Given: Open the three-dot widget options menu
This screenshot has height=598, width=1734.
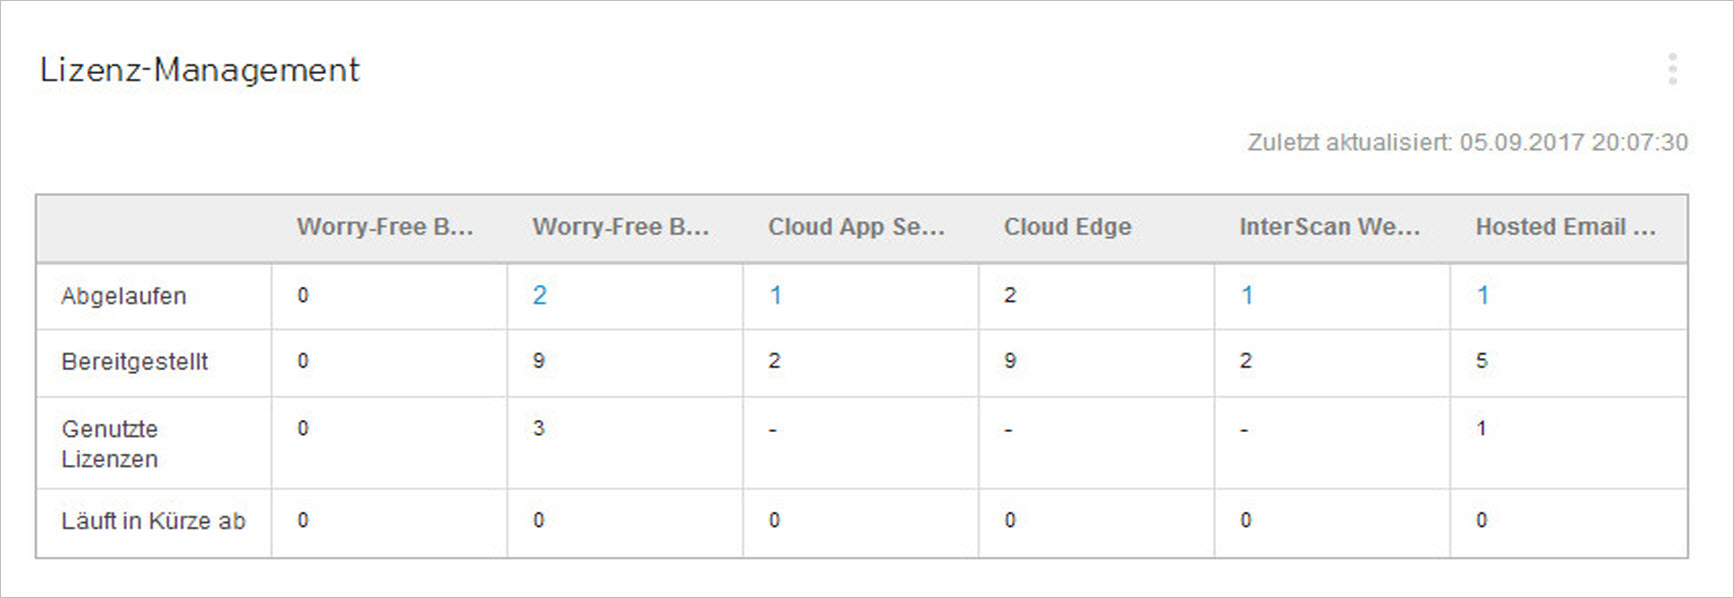Looking at the screenshot, I should pyautogui.click(x=1672, y=69).
